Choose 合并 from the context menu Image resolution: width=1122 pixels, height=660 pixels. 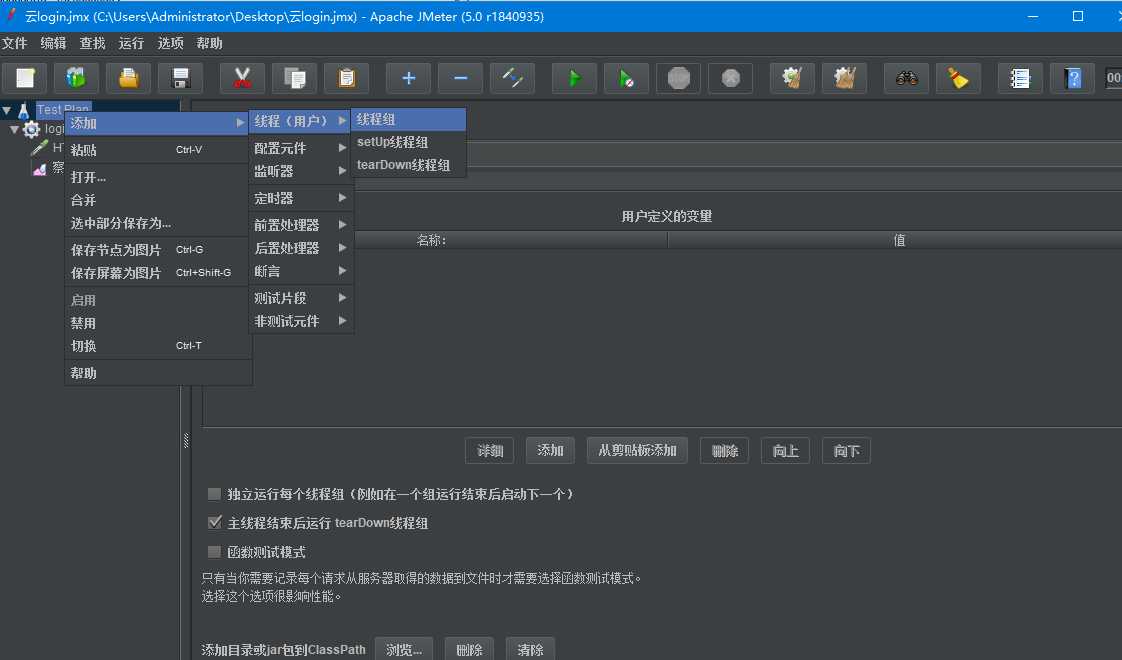[x=157, y=200]
